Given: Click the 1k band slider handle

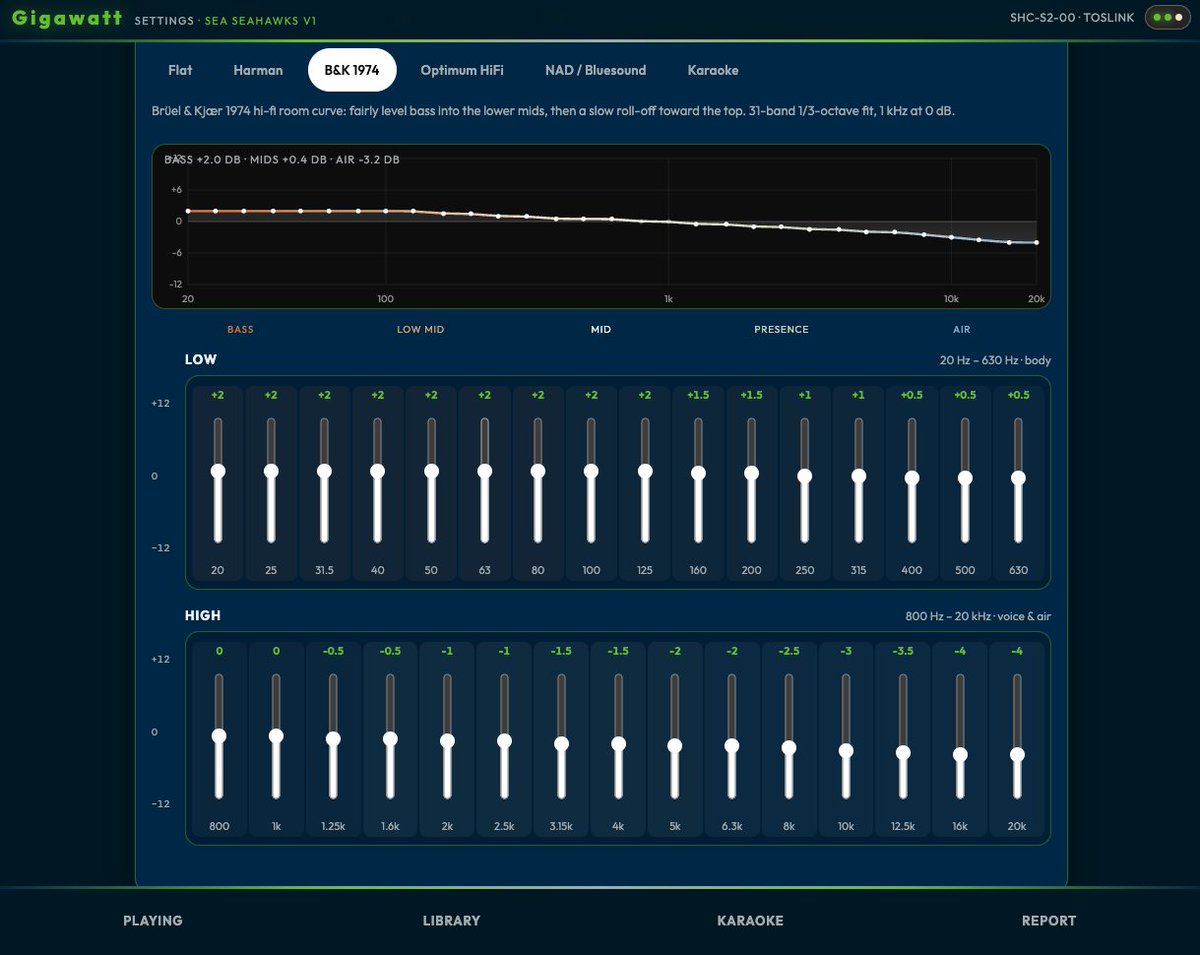Looking at the screenshot, I should point(276,736).
